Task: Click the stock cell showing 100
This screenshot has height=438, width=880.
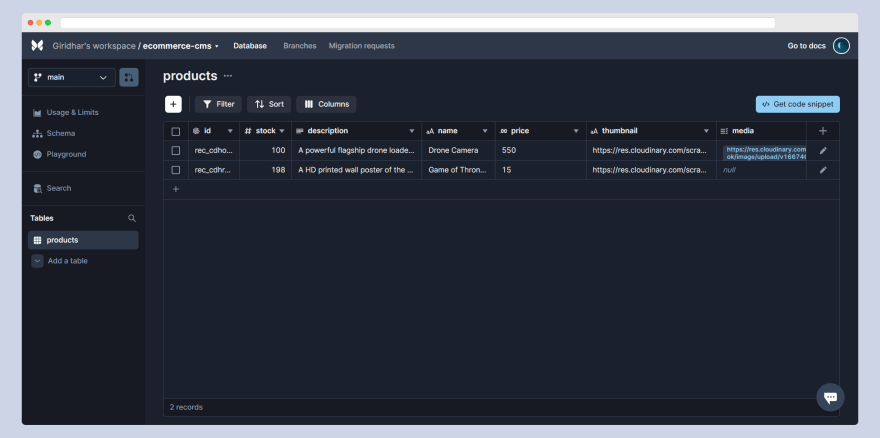Action: point(265,150)
